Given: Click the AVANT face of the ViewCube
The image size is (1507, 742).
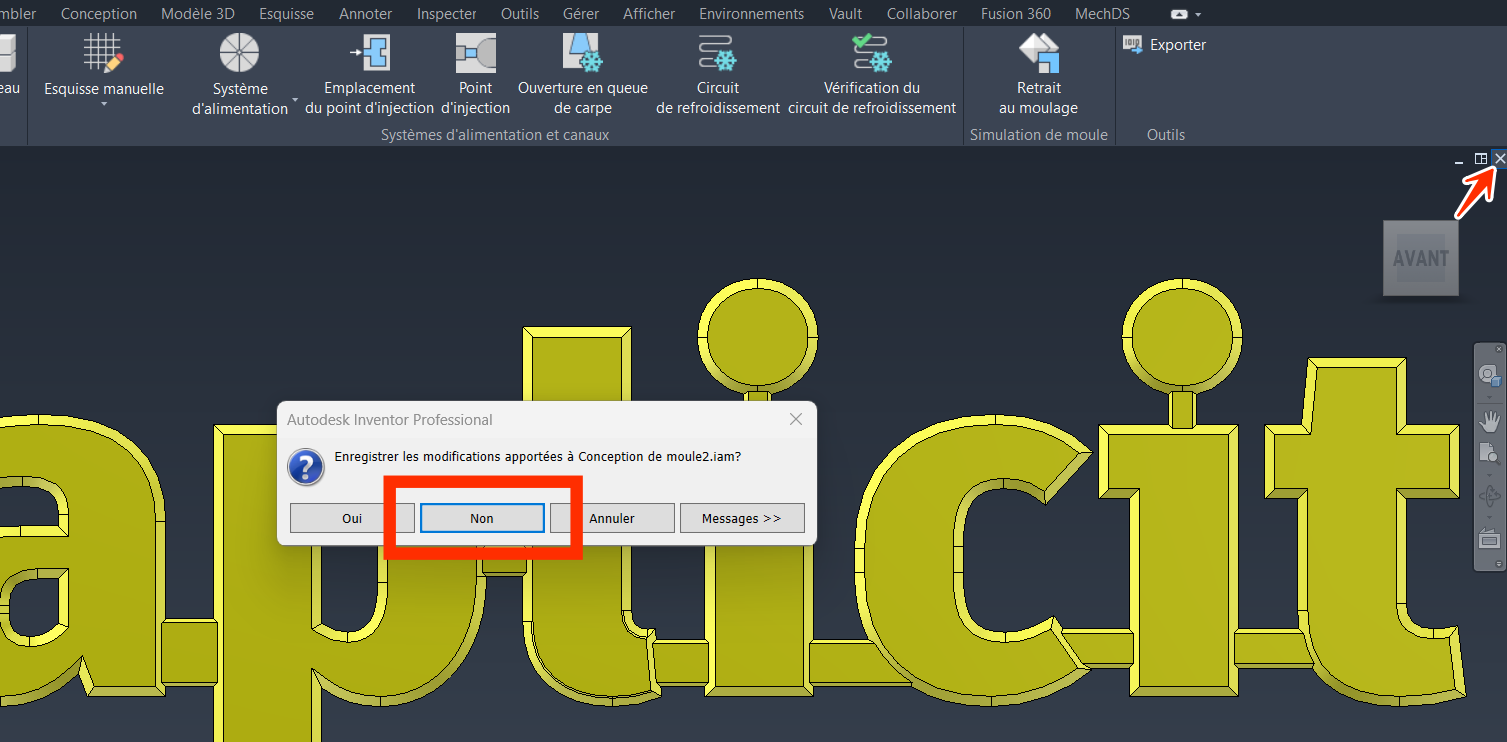Looking at the screenshot, I should click(x=1420, y=258).
